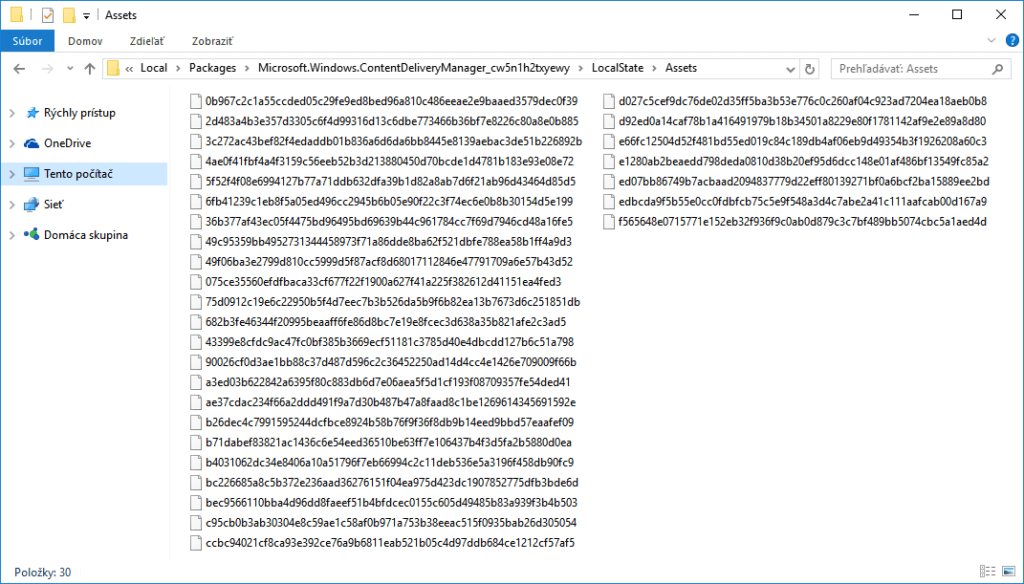This screenshot has height=584, width=1024.
Task: Select OneDrive in the sidebar
Action: (x=67, y=143)
